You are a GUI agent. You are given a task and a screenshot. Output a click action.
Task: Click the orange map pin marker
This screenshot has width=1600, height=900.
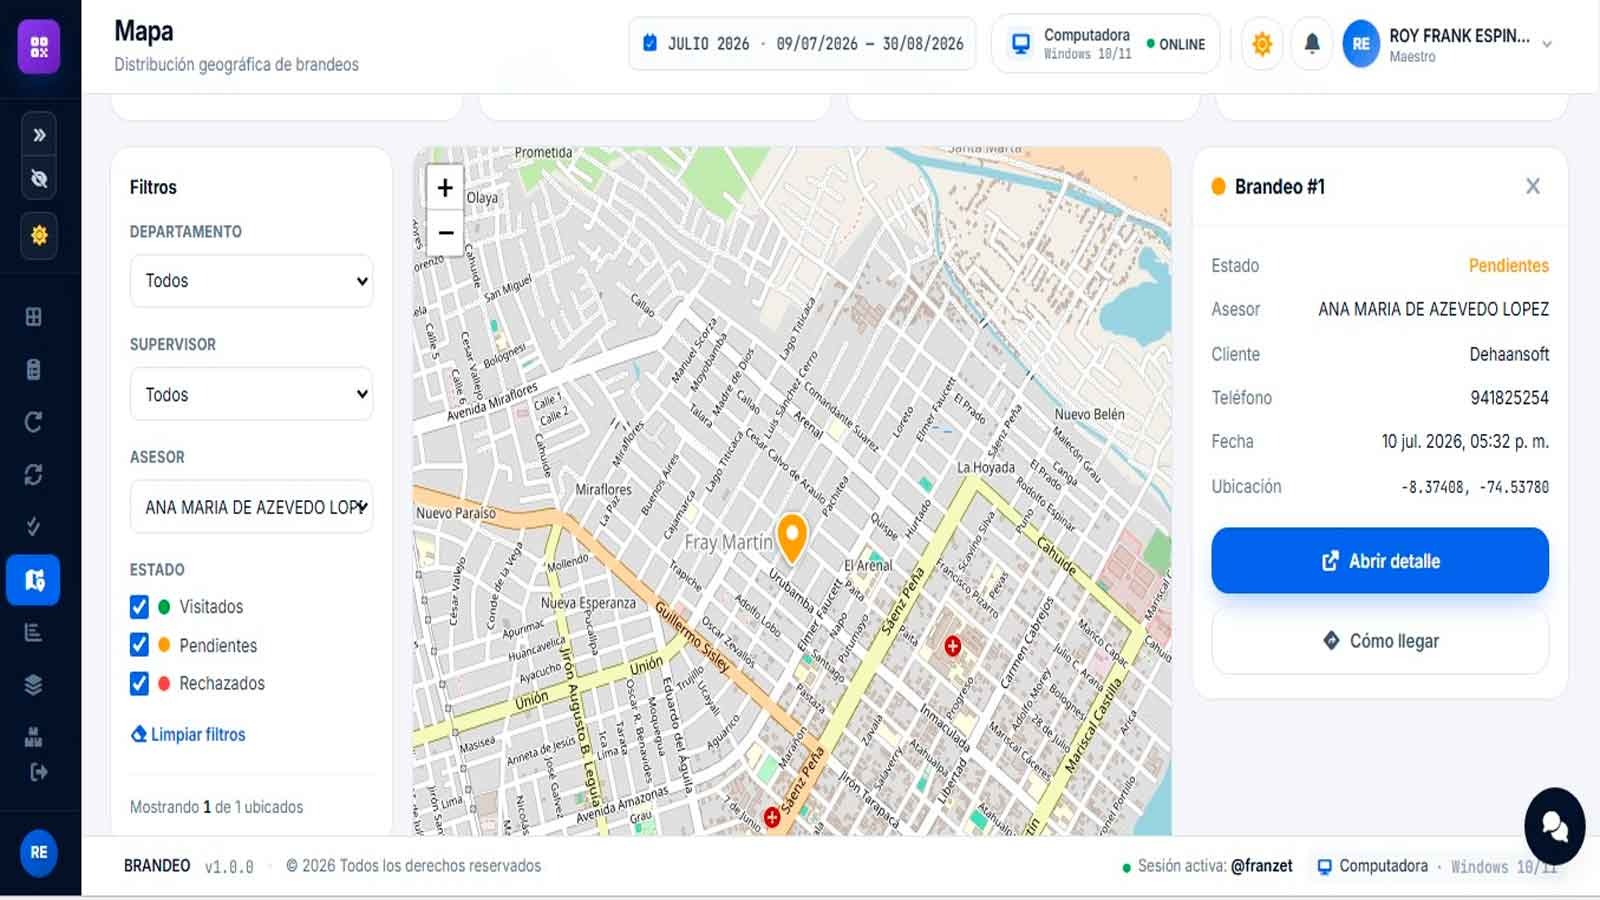point(792,538)
